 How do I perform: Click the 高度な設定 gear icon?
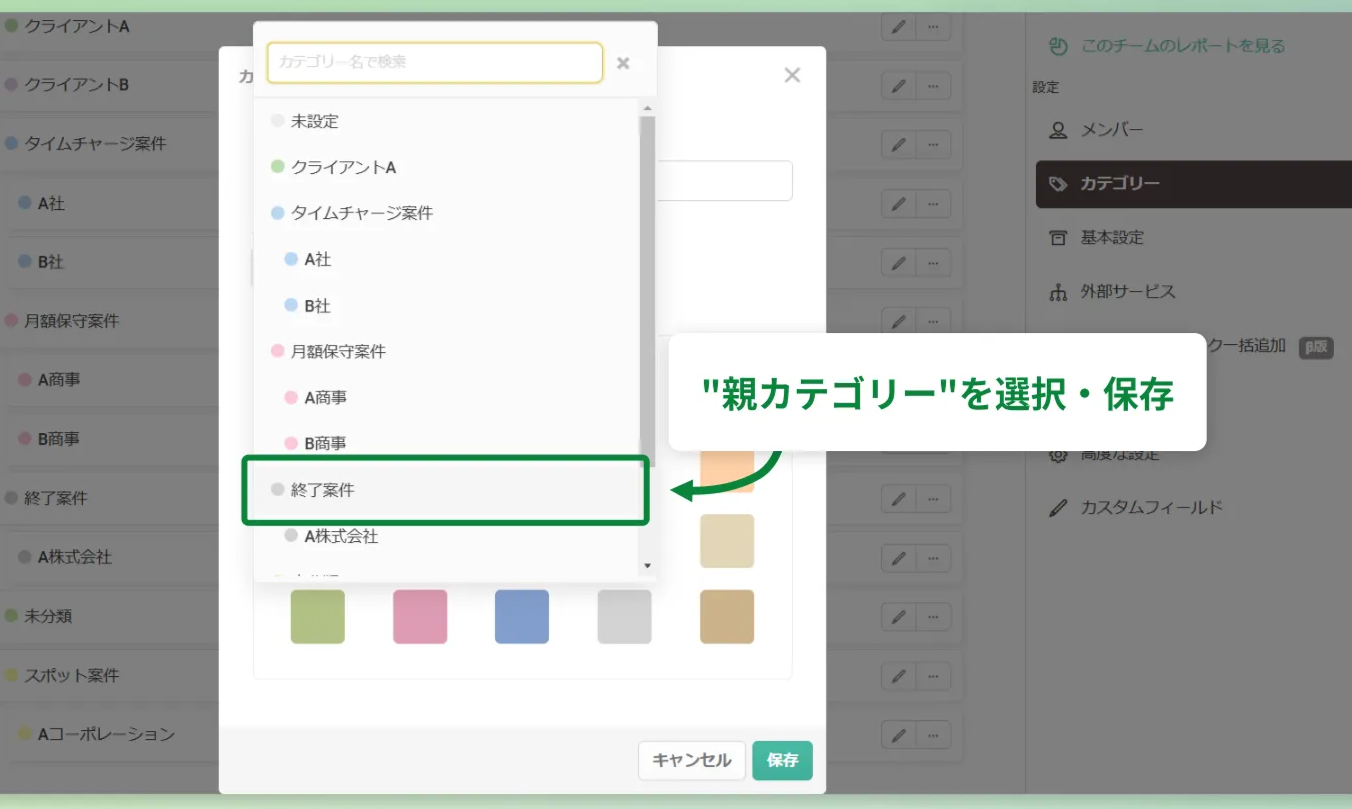tap(1058, 453)
